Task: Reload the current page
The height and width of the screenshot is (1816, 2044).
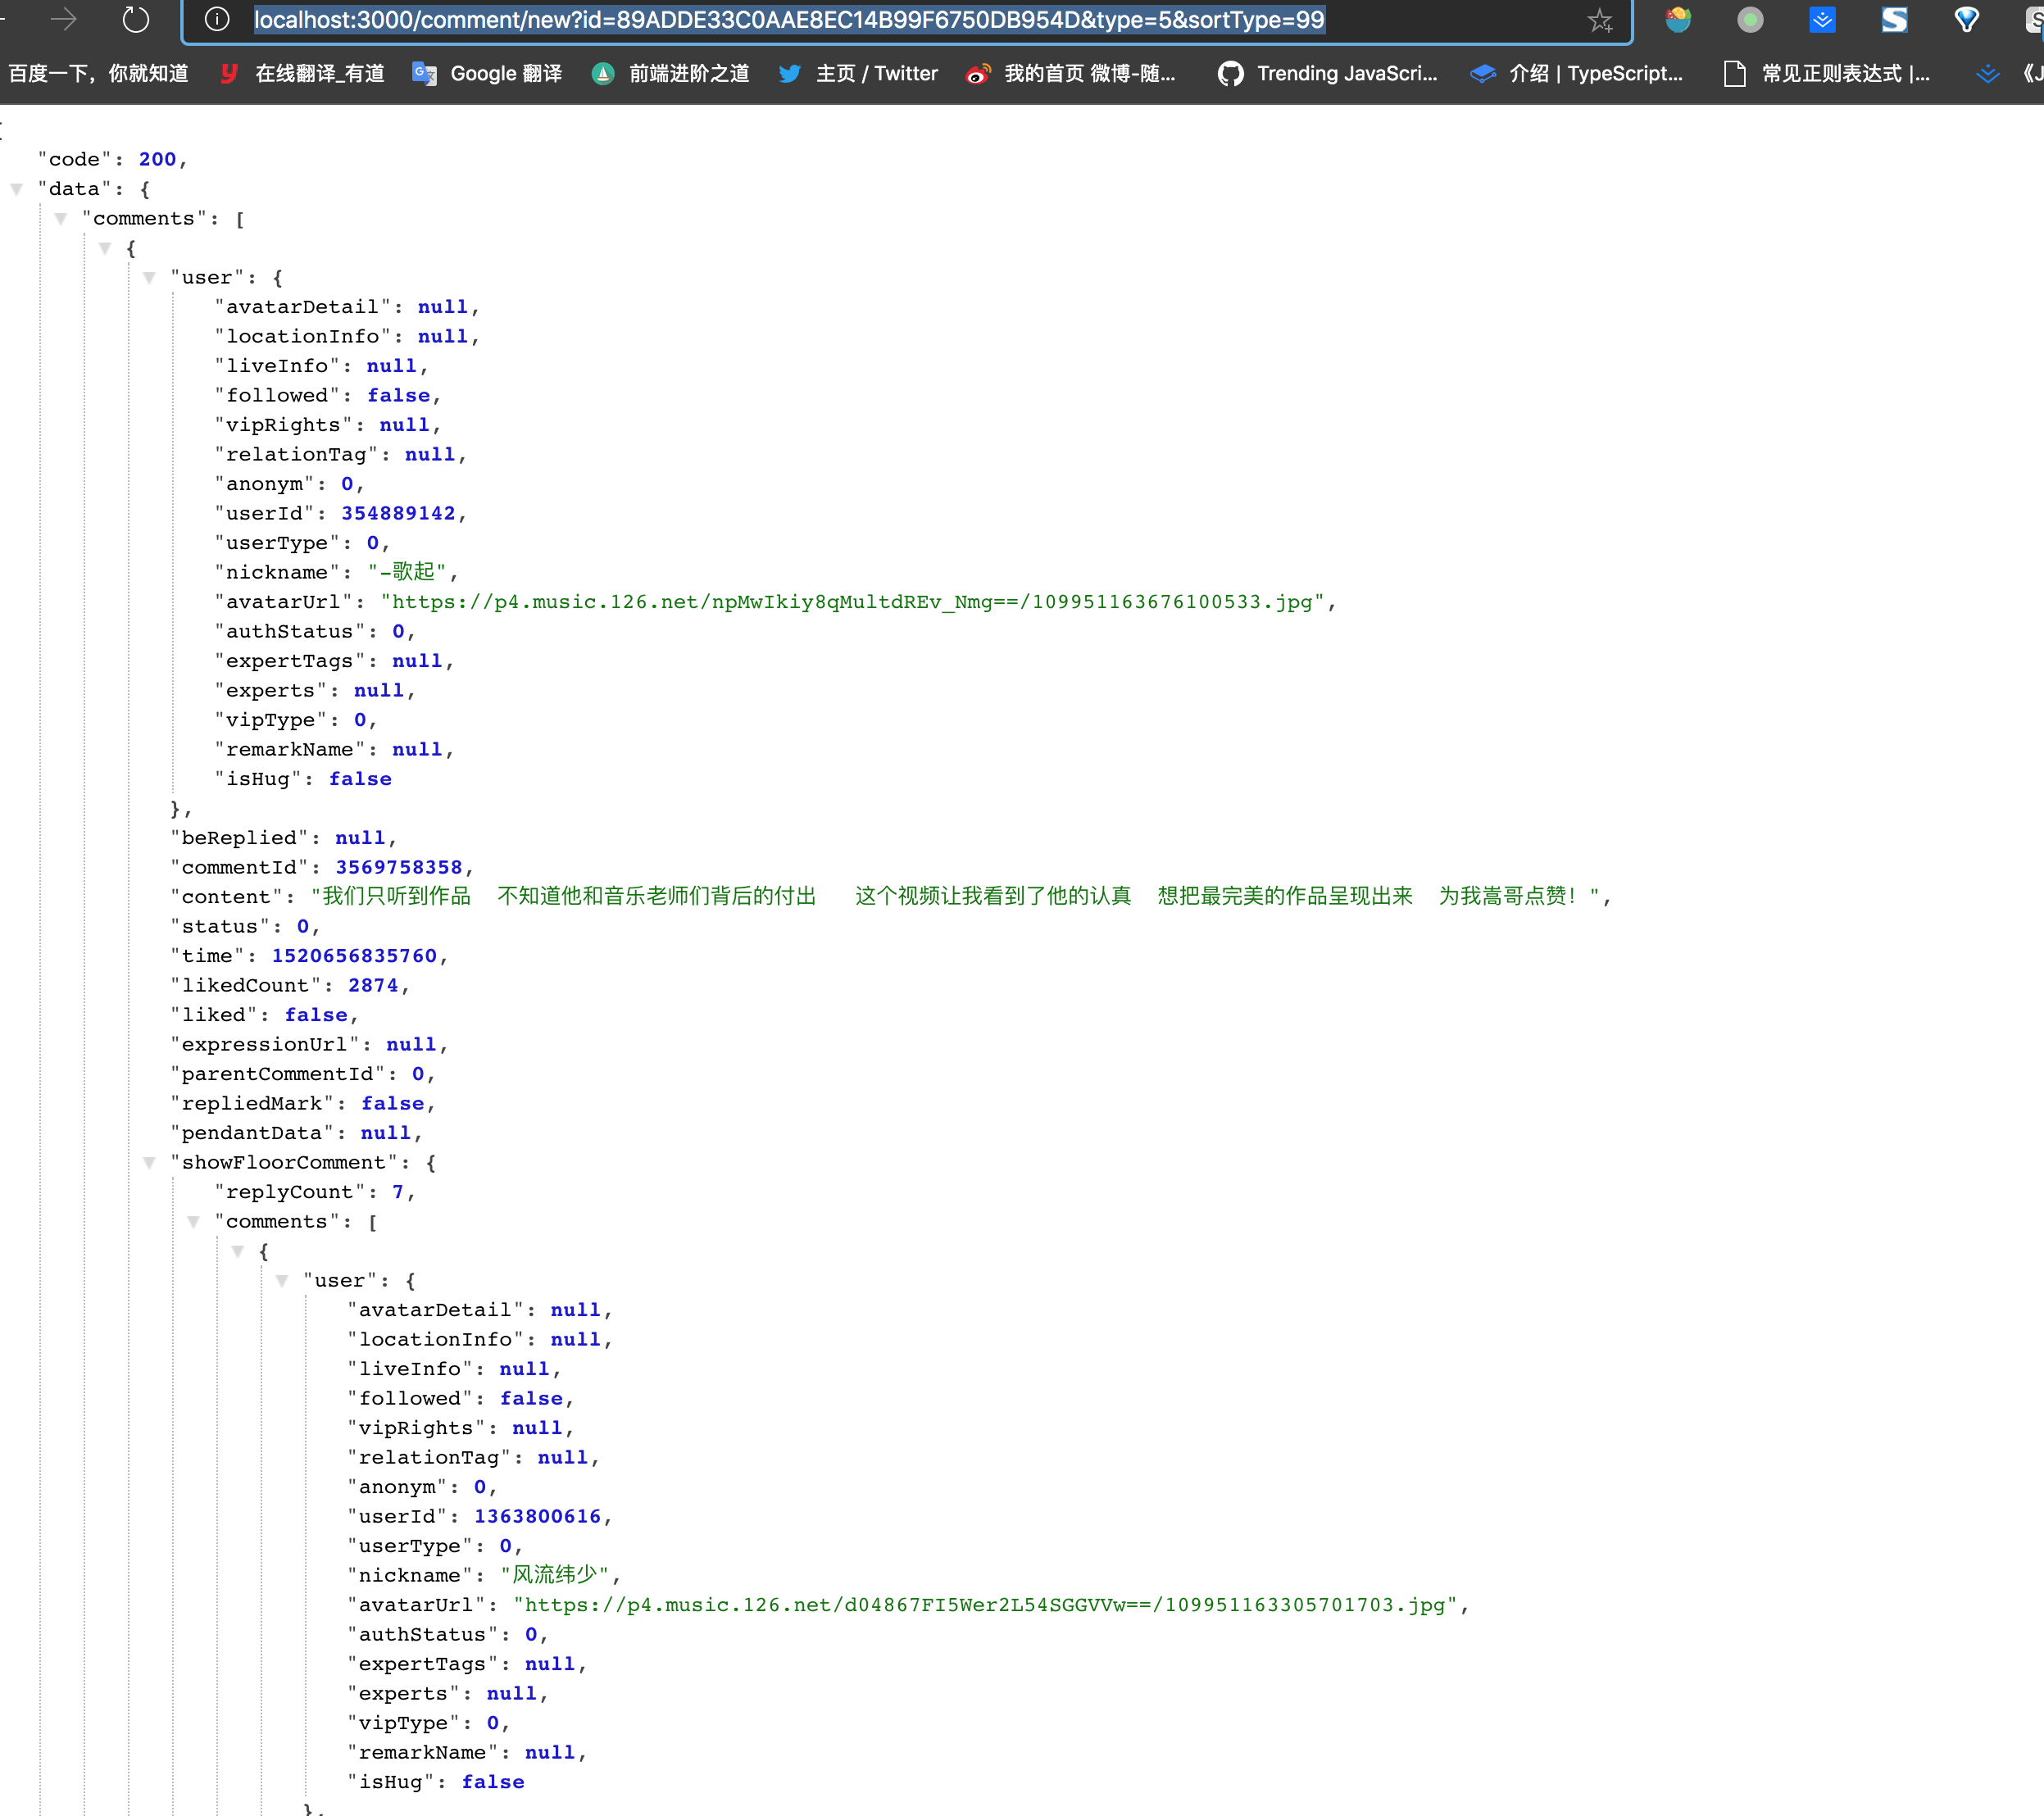Action: pyautogui.click(x=136, y=19)
